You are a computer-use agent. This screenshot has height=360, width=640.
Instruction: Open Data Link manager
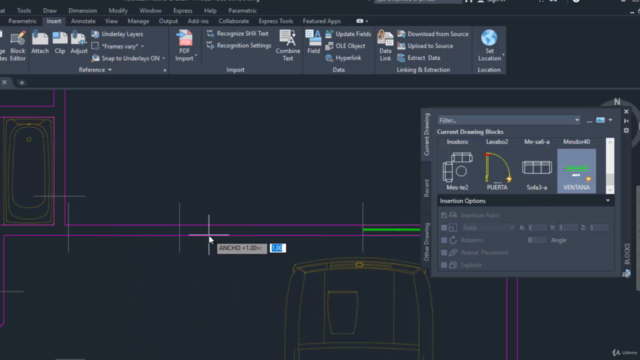pos(385,46)
